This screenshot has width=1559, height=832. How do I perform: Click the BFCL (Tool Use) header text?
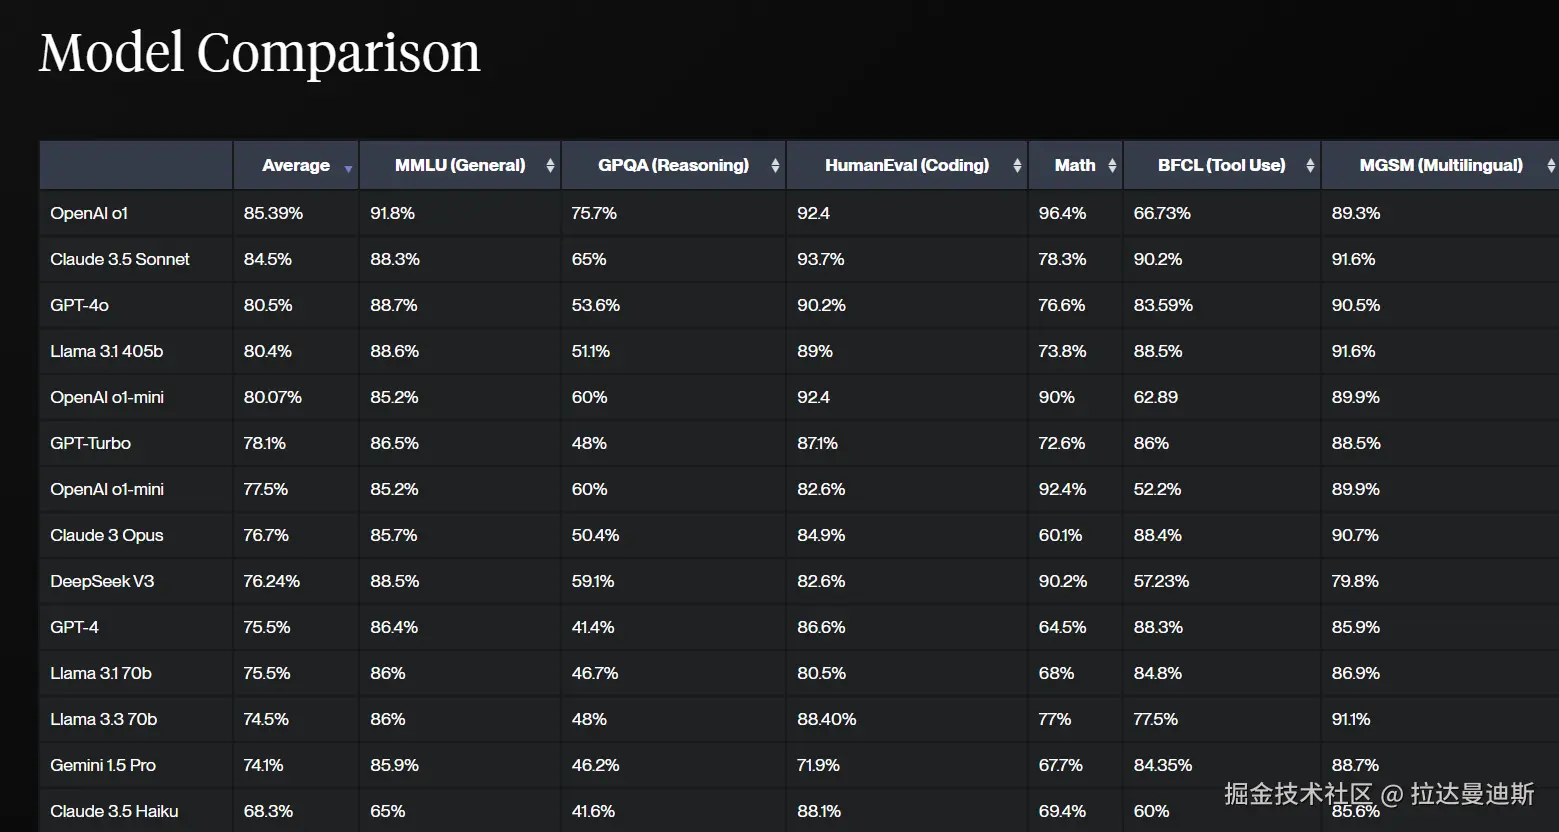(1221, 166)
